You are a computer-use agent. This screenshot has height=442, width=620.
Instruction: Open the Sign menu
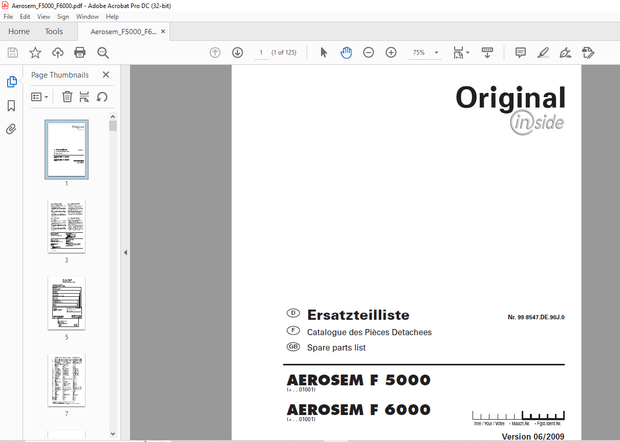click(63, 17)
